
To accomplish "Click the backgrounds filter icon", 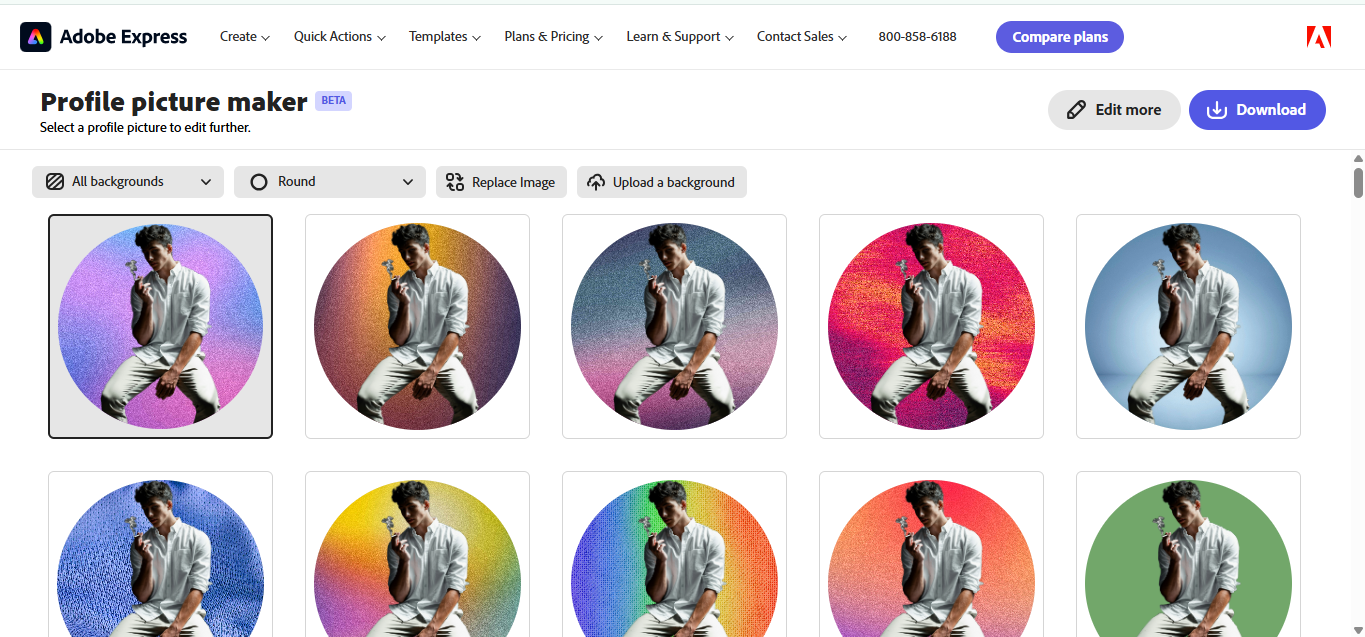I will [56, 181].
